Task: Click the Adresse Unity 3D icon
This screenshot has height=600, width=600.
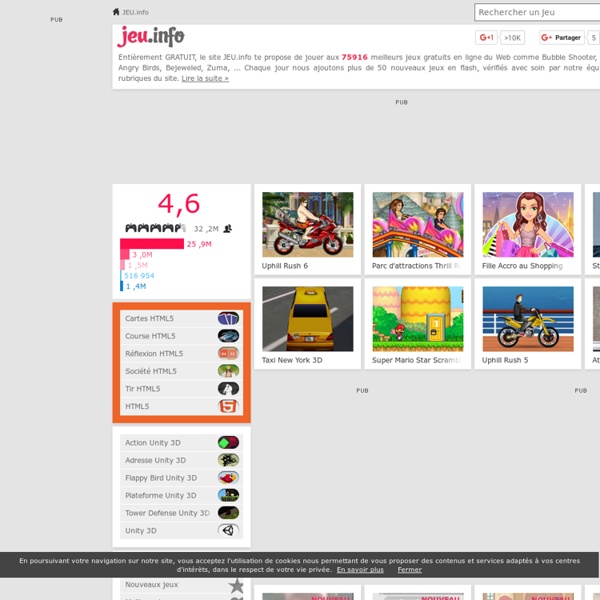Action: pyautogui.click(x=228, y=460)
